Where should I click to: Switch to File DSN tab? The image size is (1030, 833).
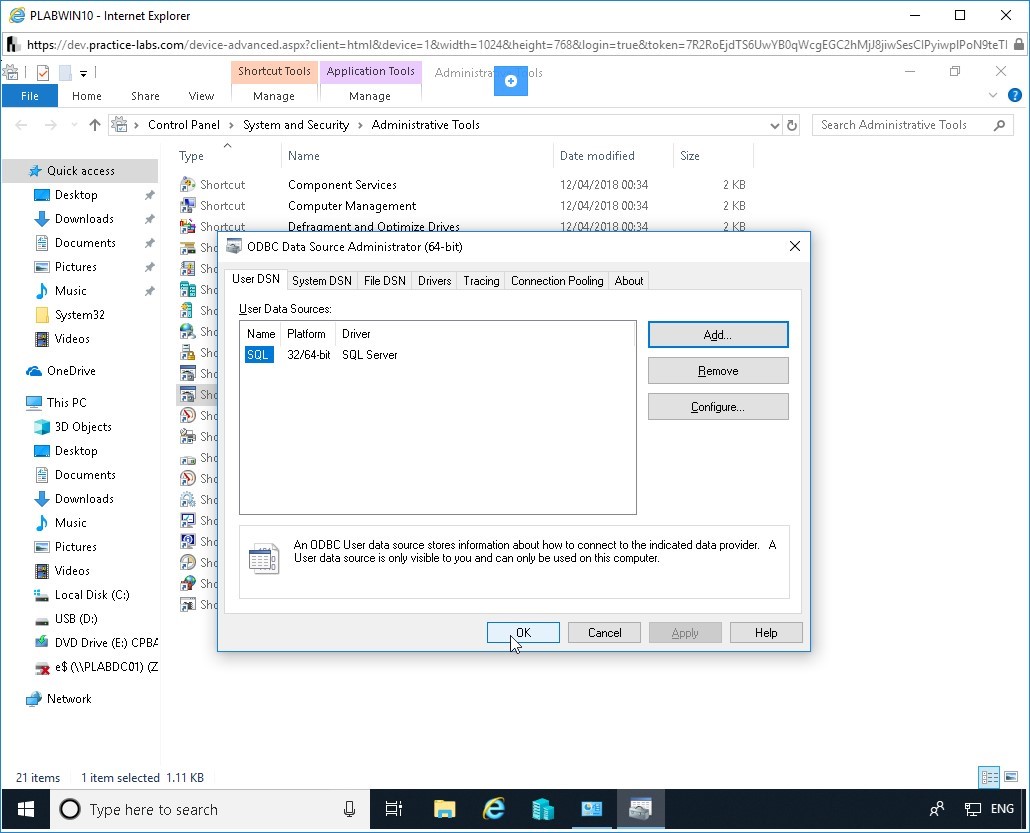click(x=385, y=281)
